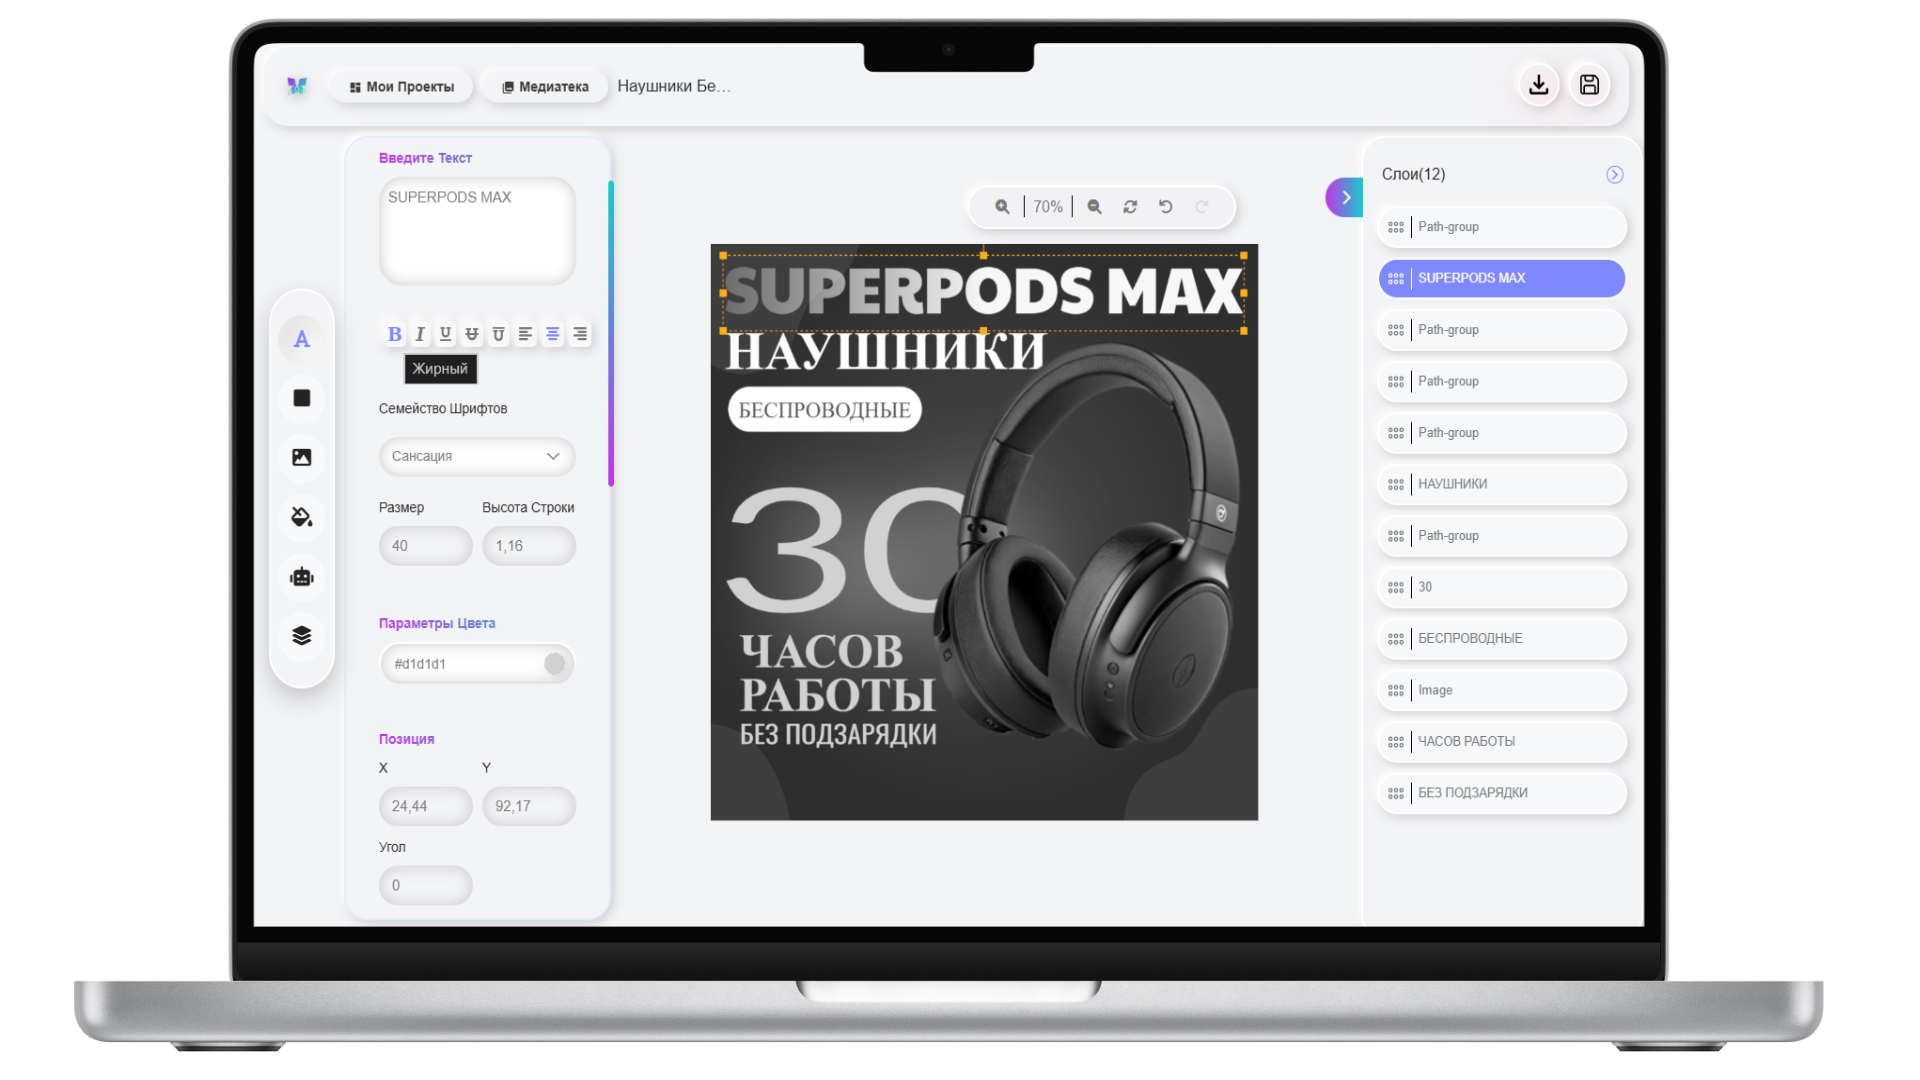This screenshot has width=1920, height=1080.
Task: Toggle italic formatting on SUPERPODS MAX
Action: [x=420, y=334]
